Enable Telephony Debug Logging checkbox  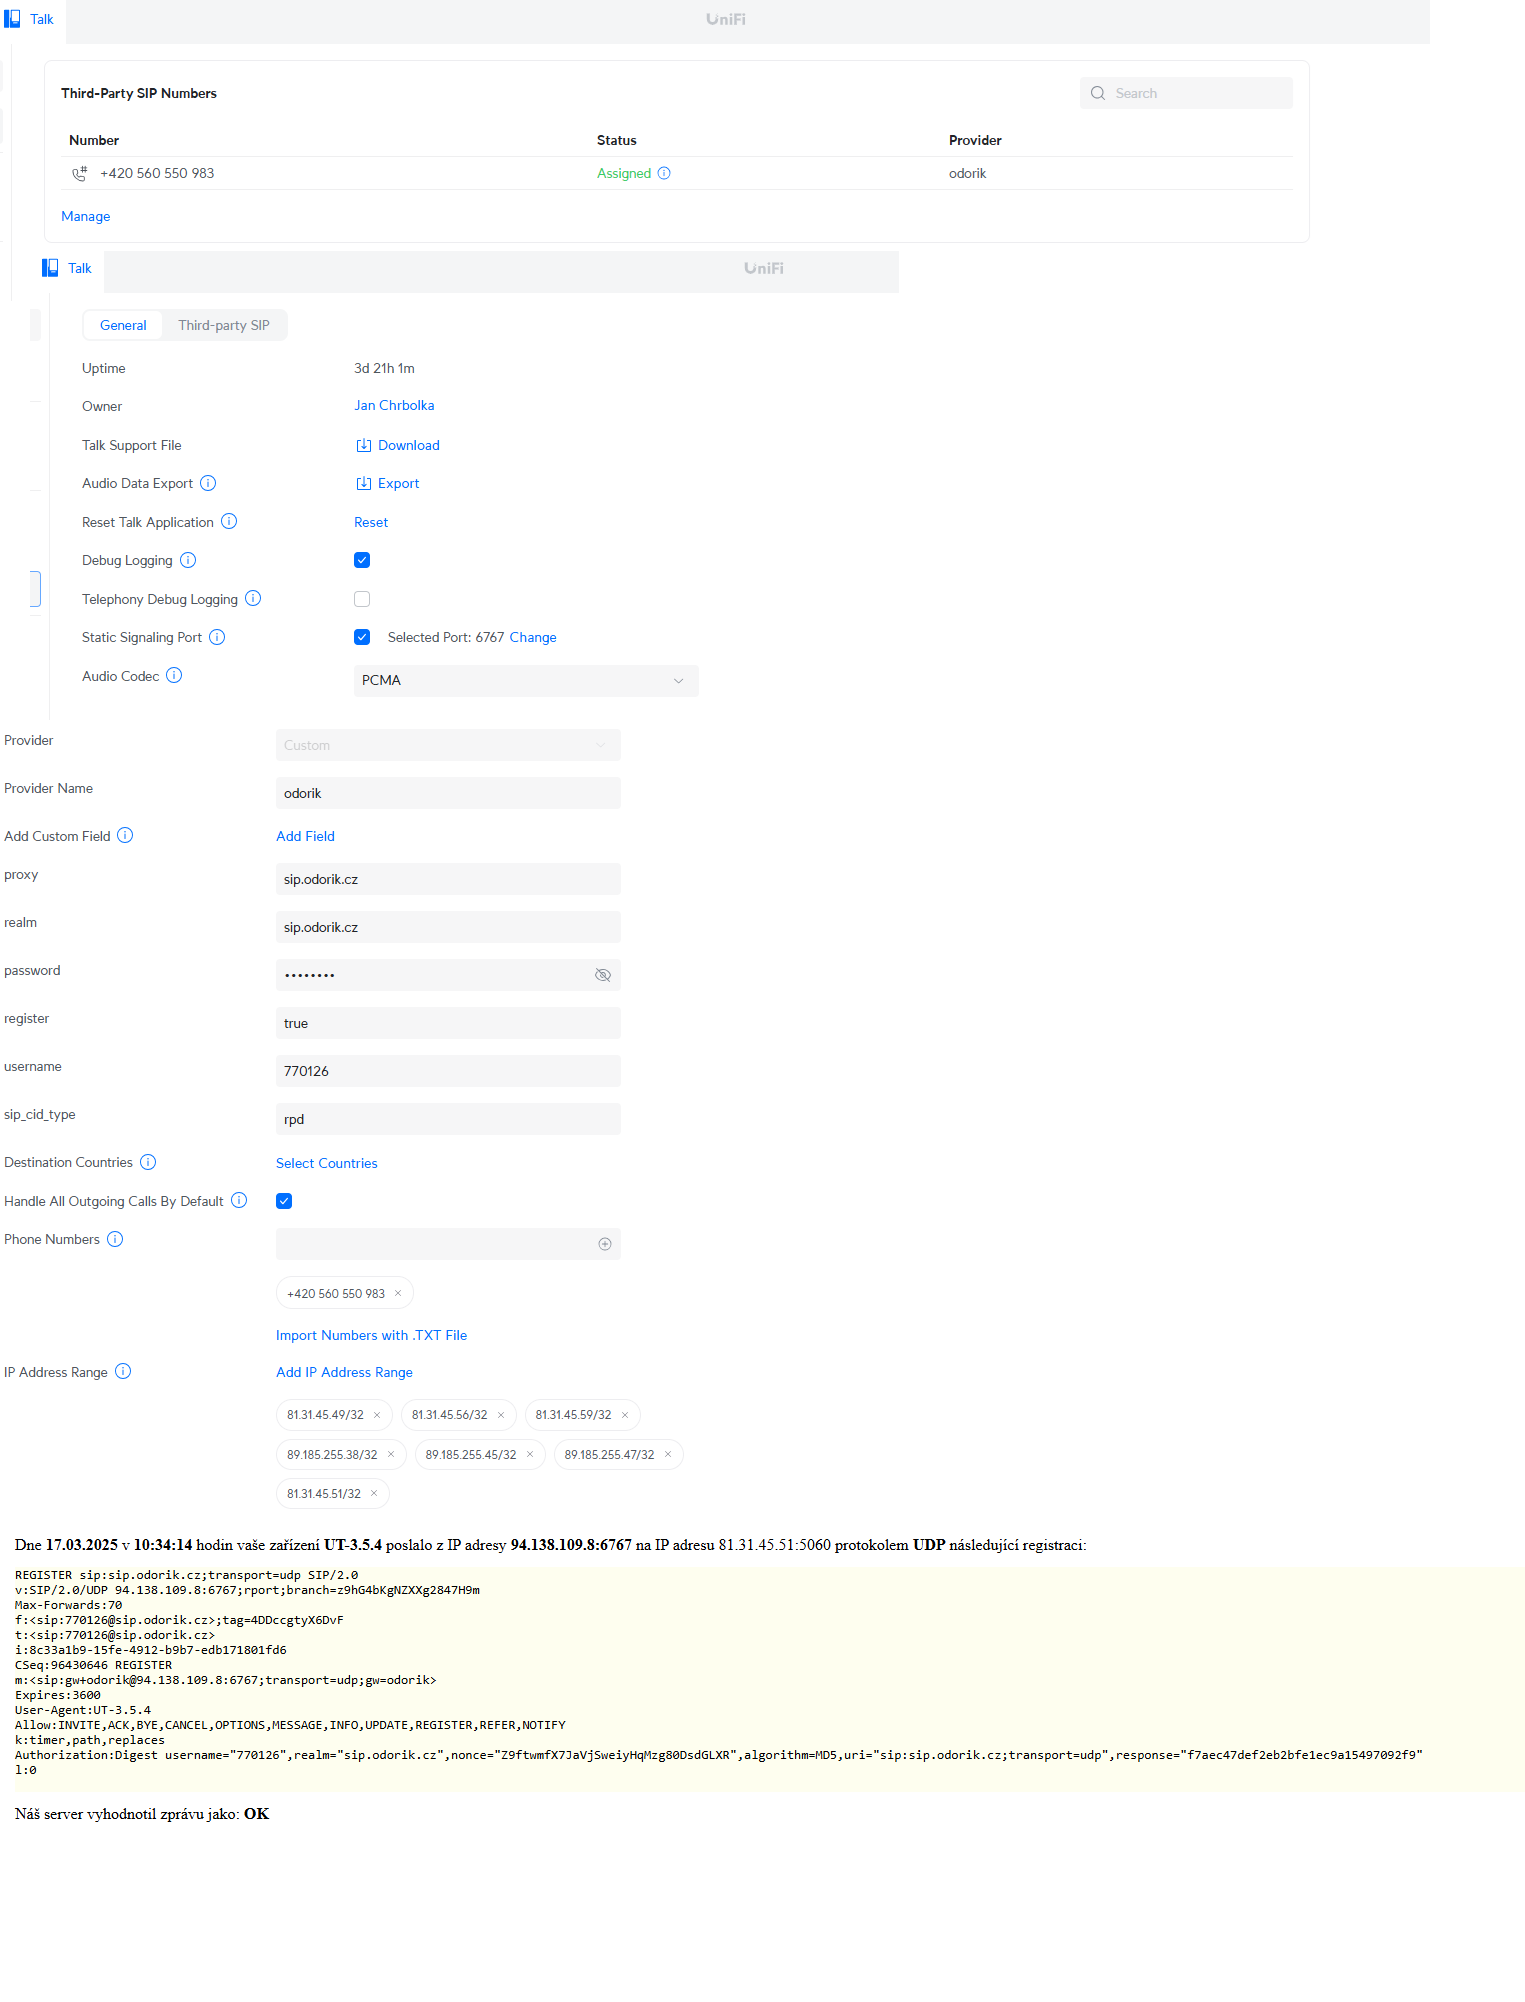(x=362, y=599)
